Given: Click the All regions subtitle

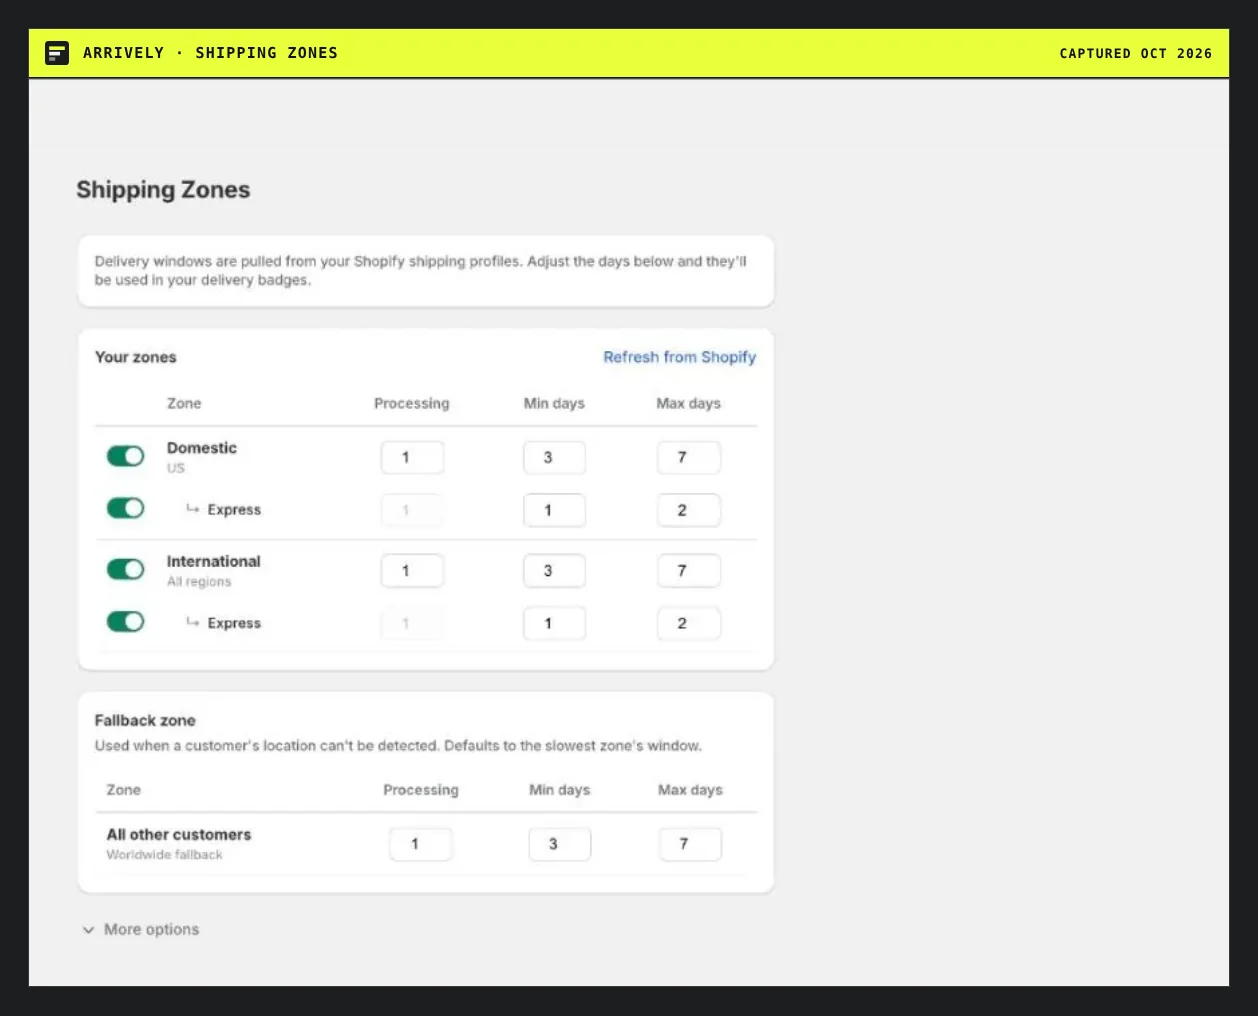Looking at the screenshot, I should point(199,582).
